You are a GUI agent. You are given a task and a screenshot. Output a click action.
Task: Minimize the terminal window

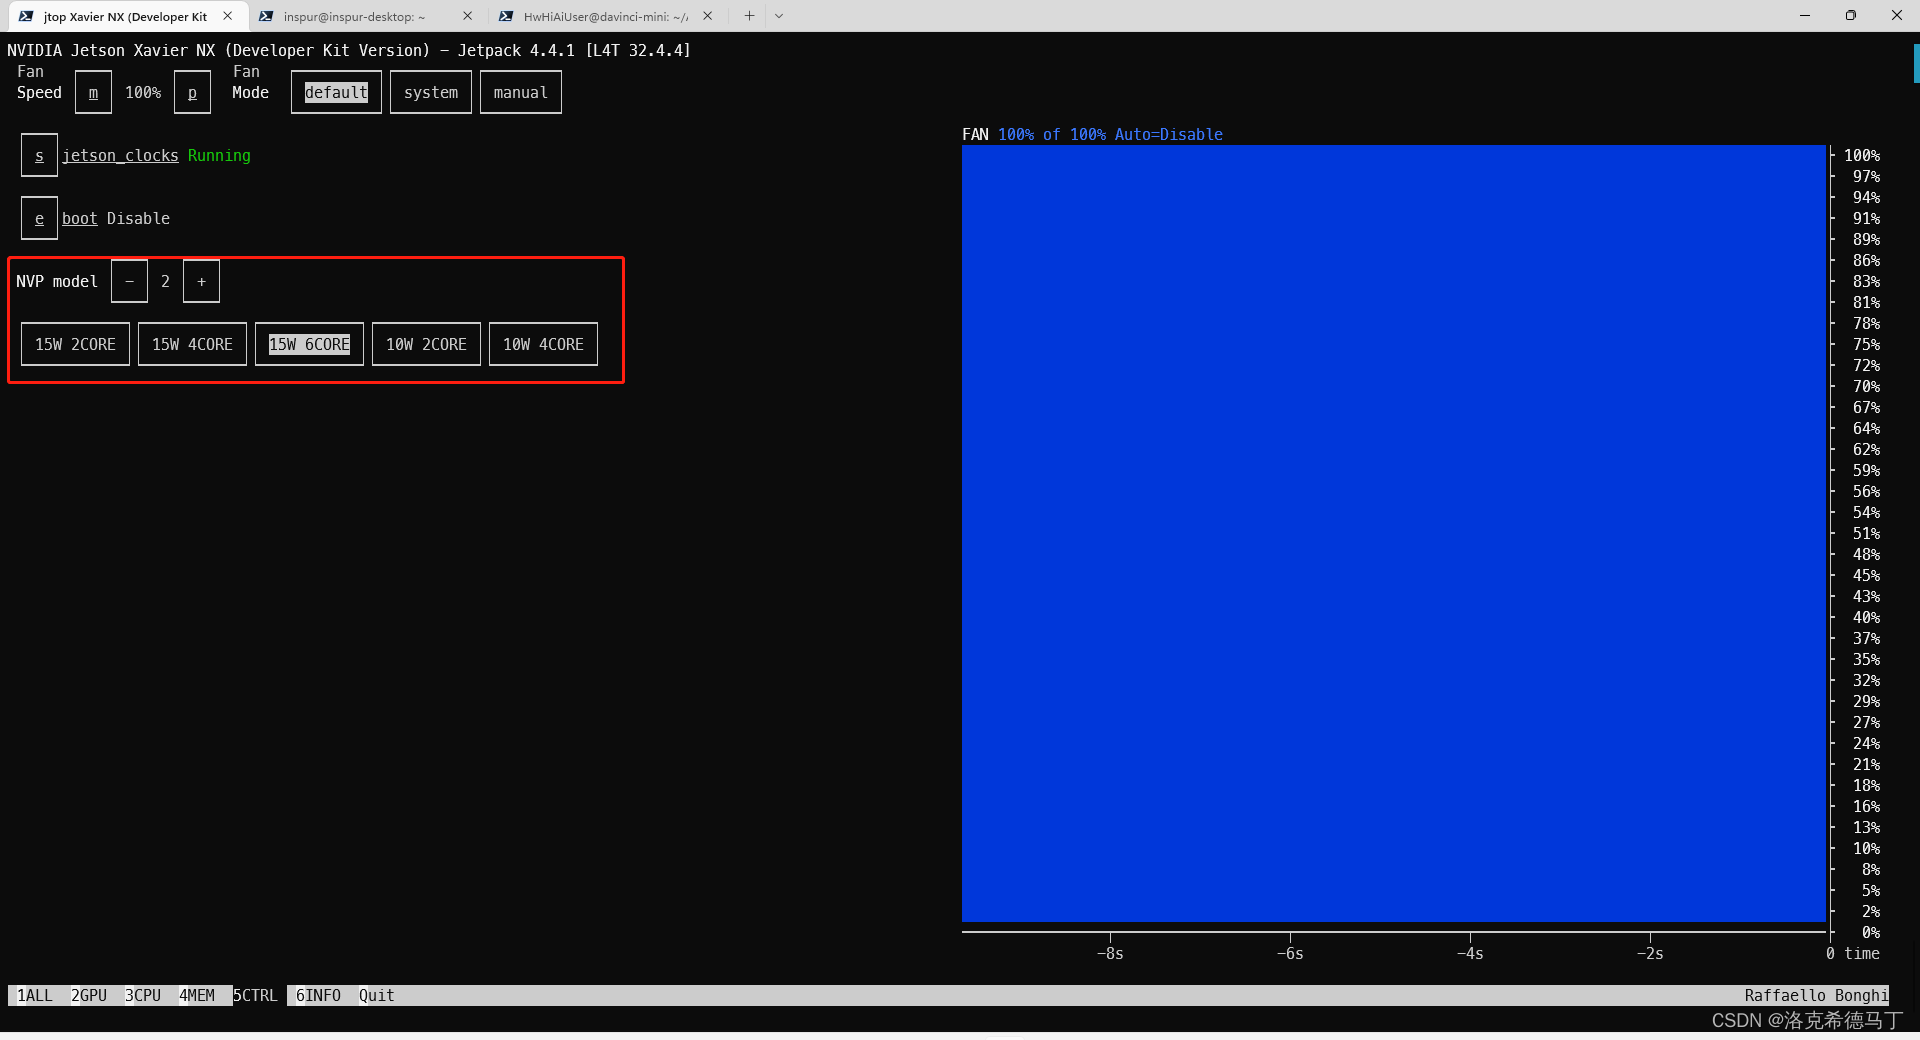point(1805,15)
